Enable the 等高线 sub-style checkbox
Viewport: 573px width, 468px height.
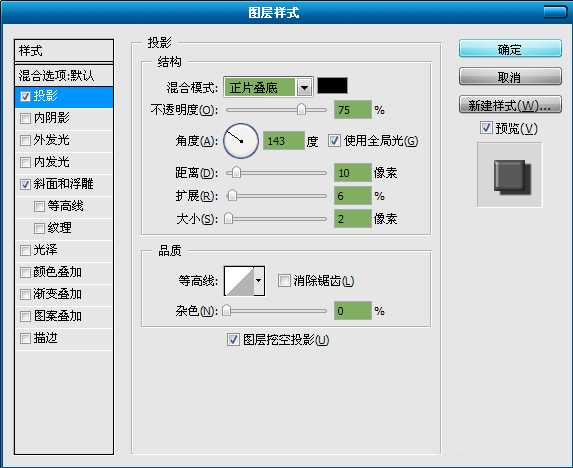pyautogui.click(x=39, y=206)
